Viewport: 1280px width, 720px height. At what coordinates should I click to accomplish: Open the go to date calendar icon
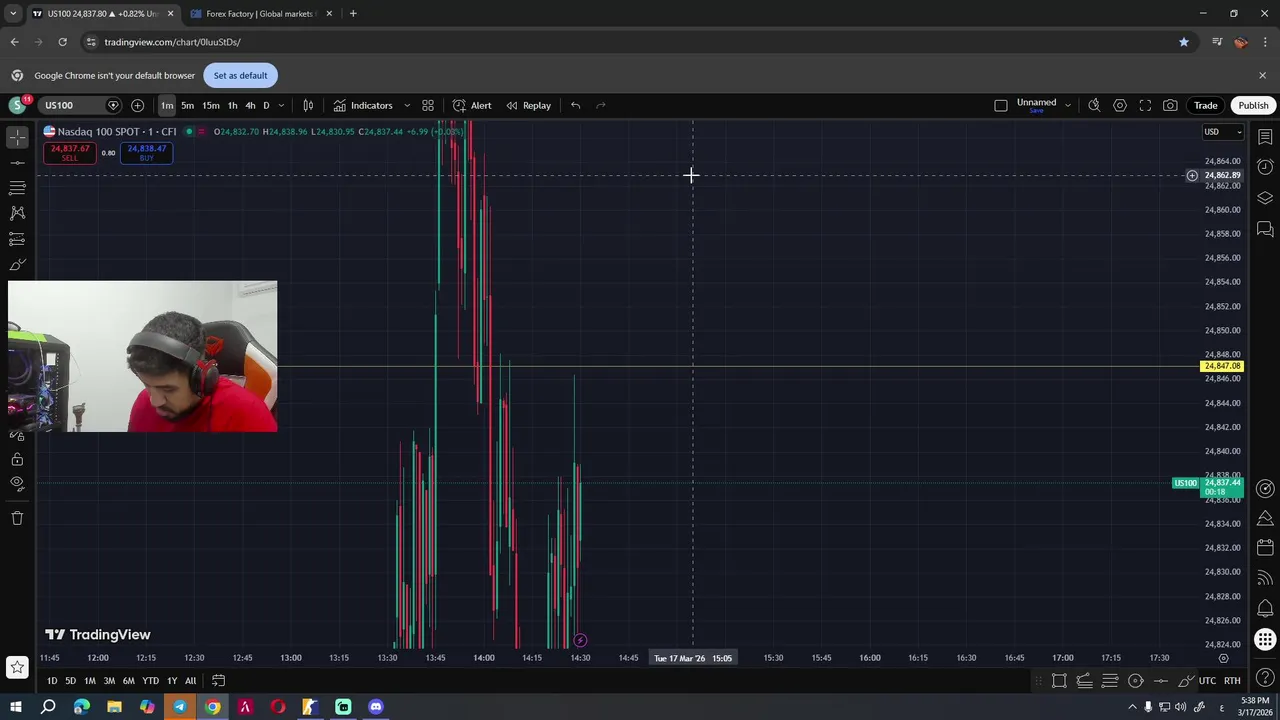[218, 681]
